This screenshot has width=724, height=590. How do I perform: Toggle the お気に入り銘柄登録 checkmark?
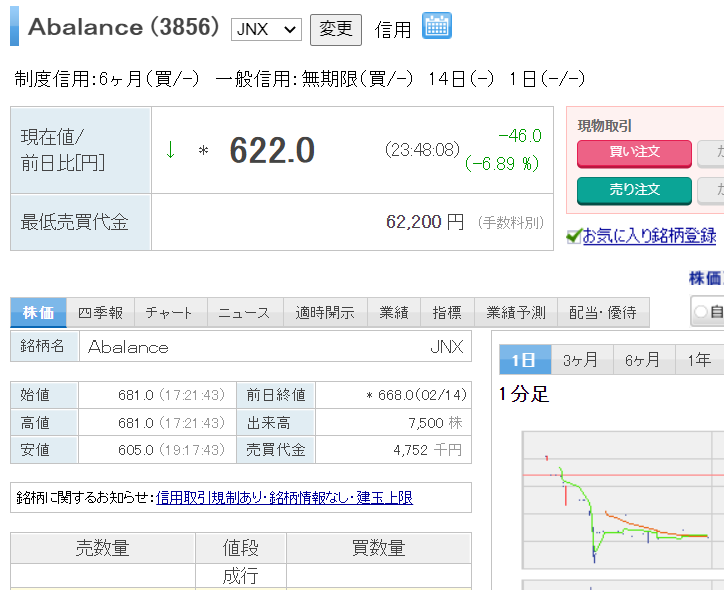pos(573,237)
